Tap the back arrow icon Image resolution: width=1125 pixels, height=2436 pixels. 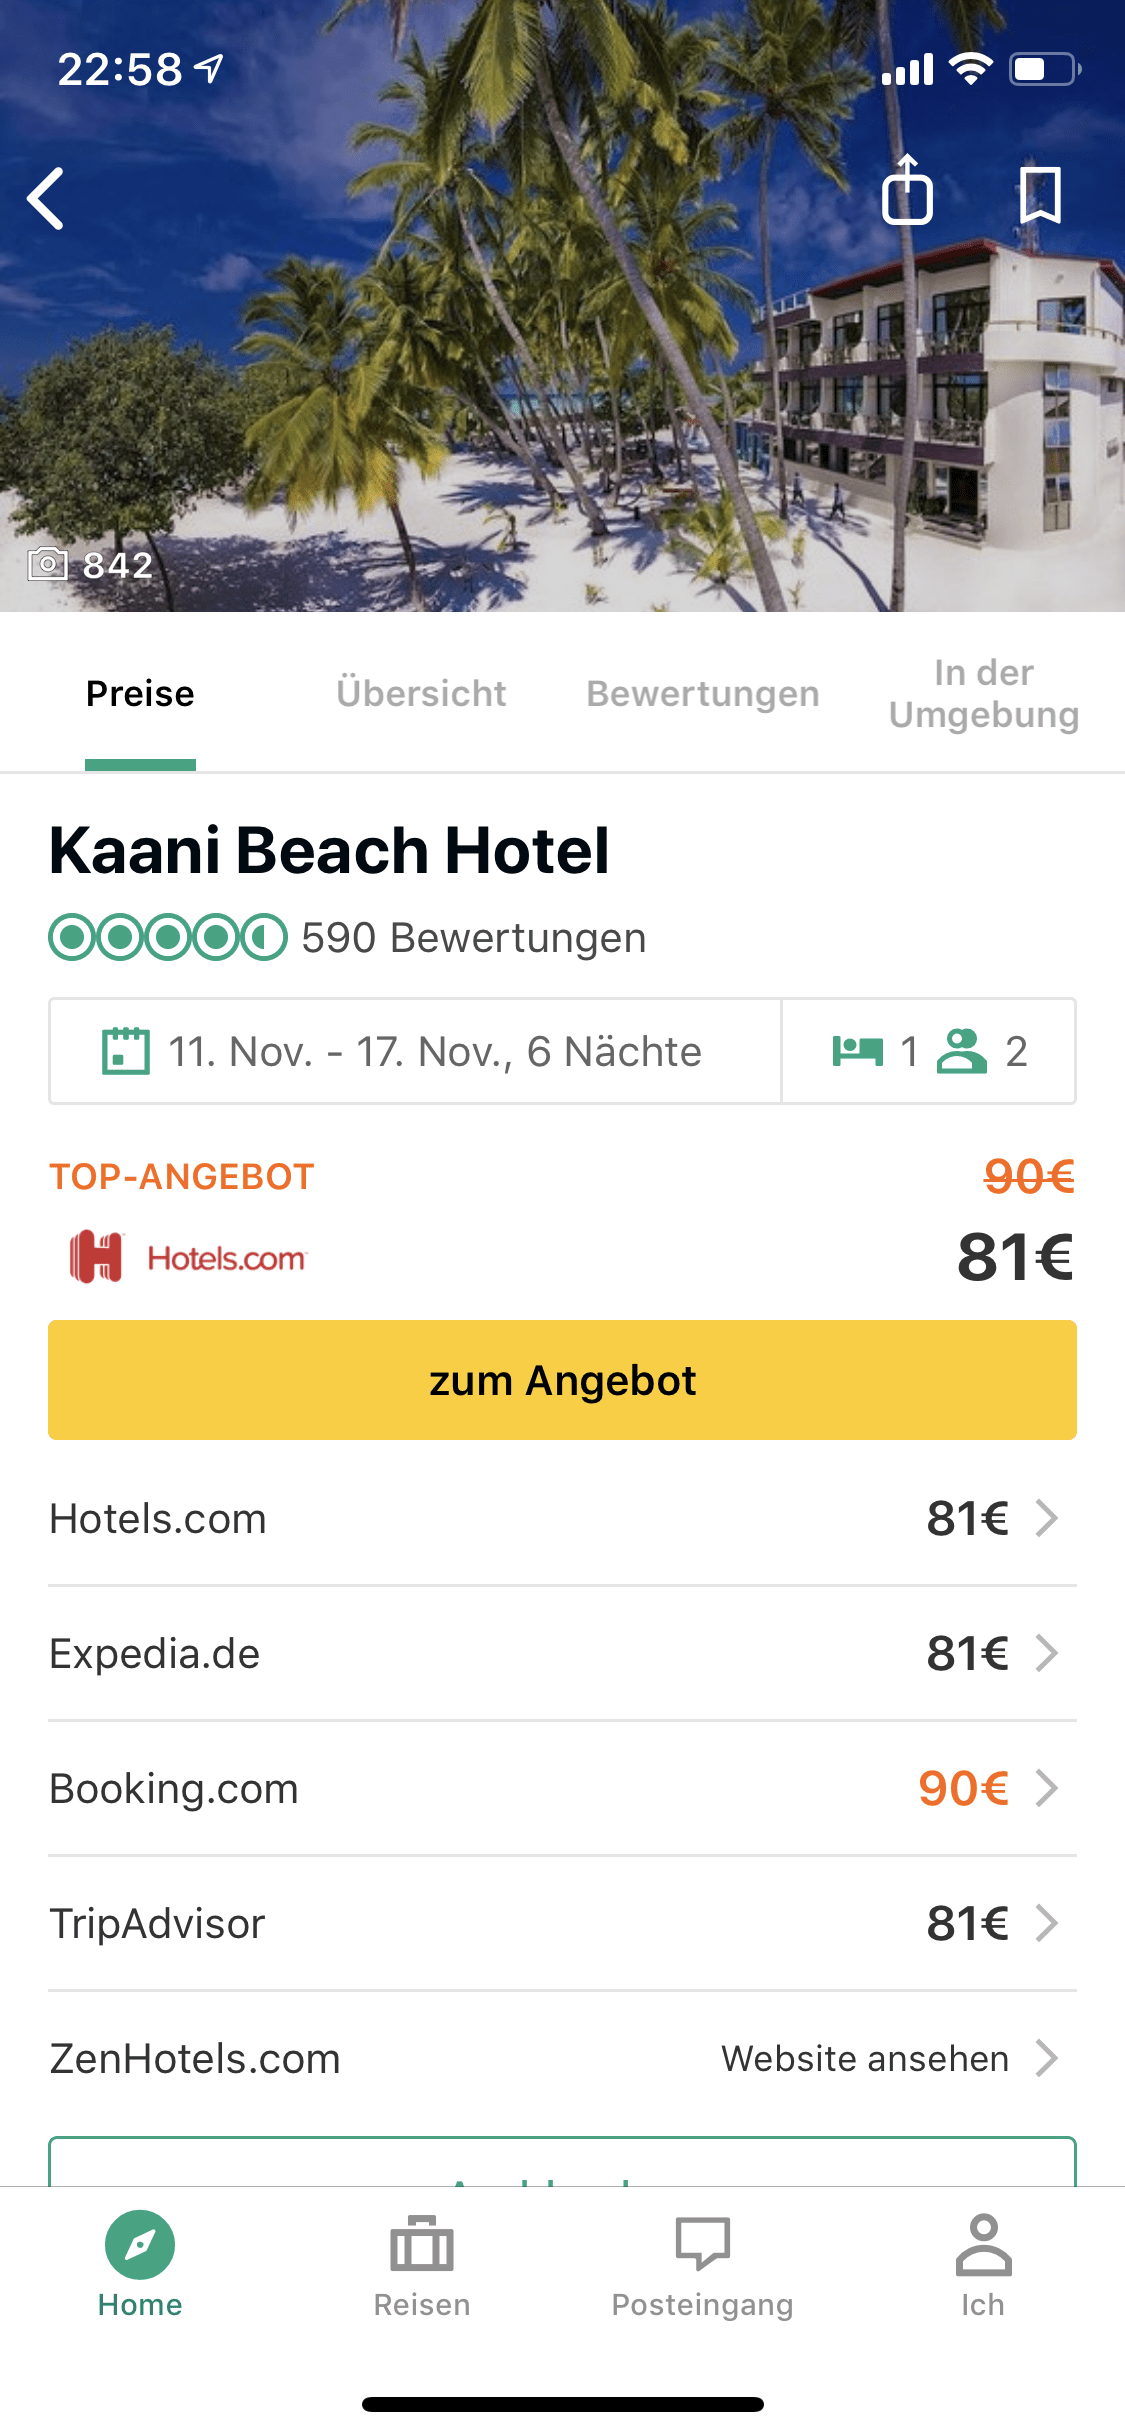click(x=46, y=198)
